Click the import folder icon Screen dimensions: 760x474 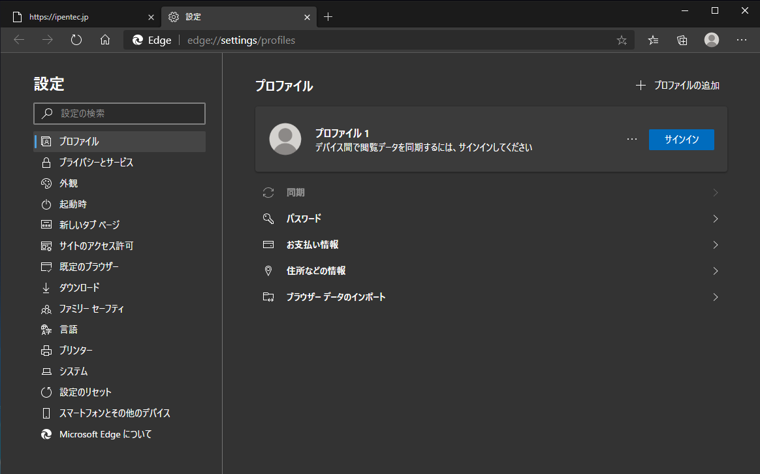point(268,297)
